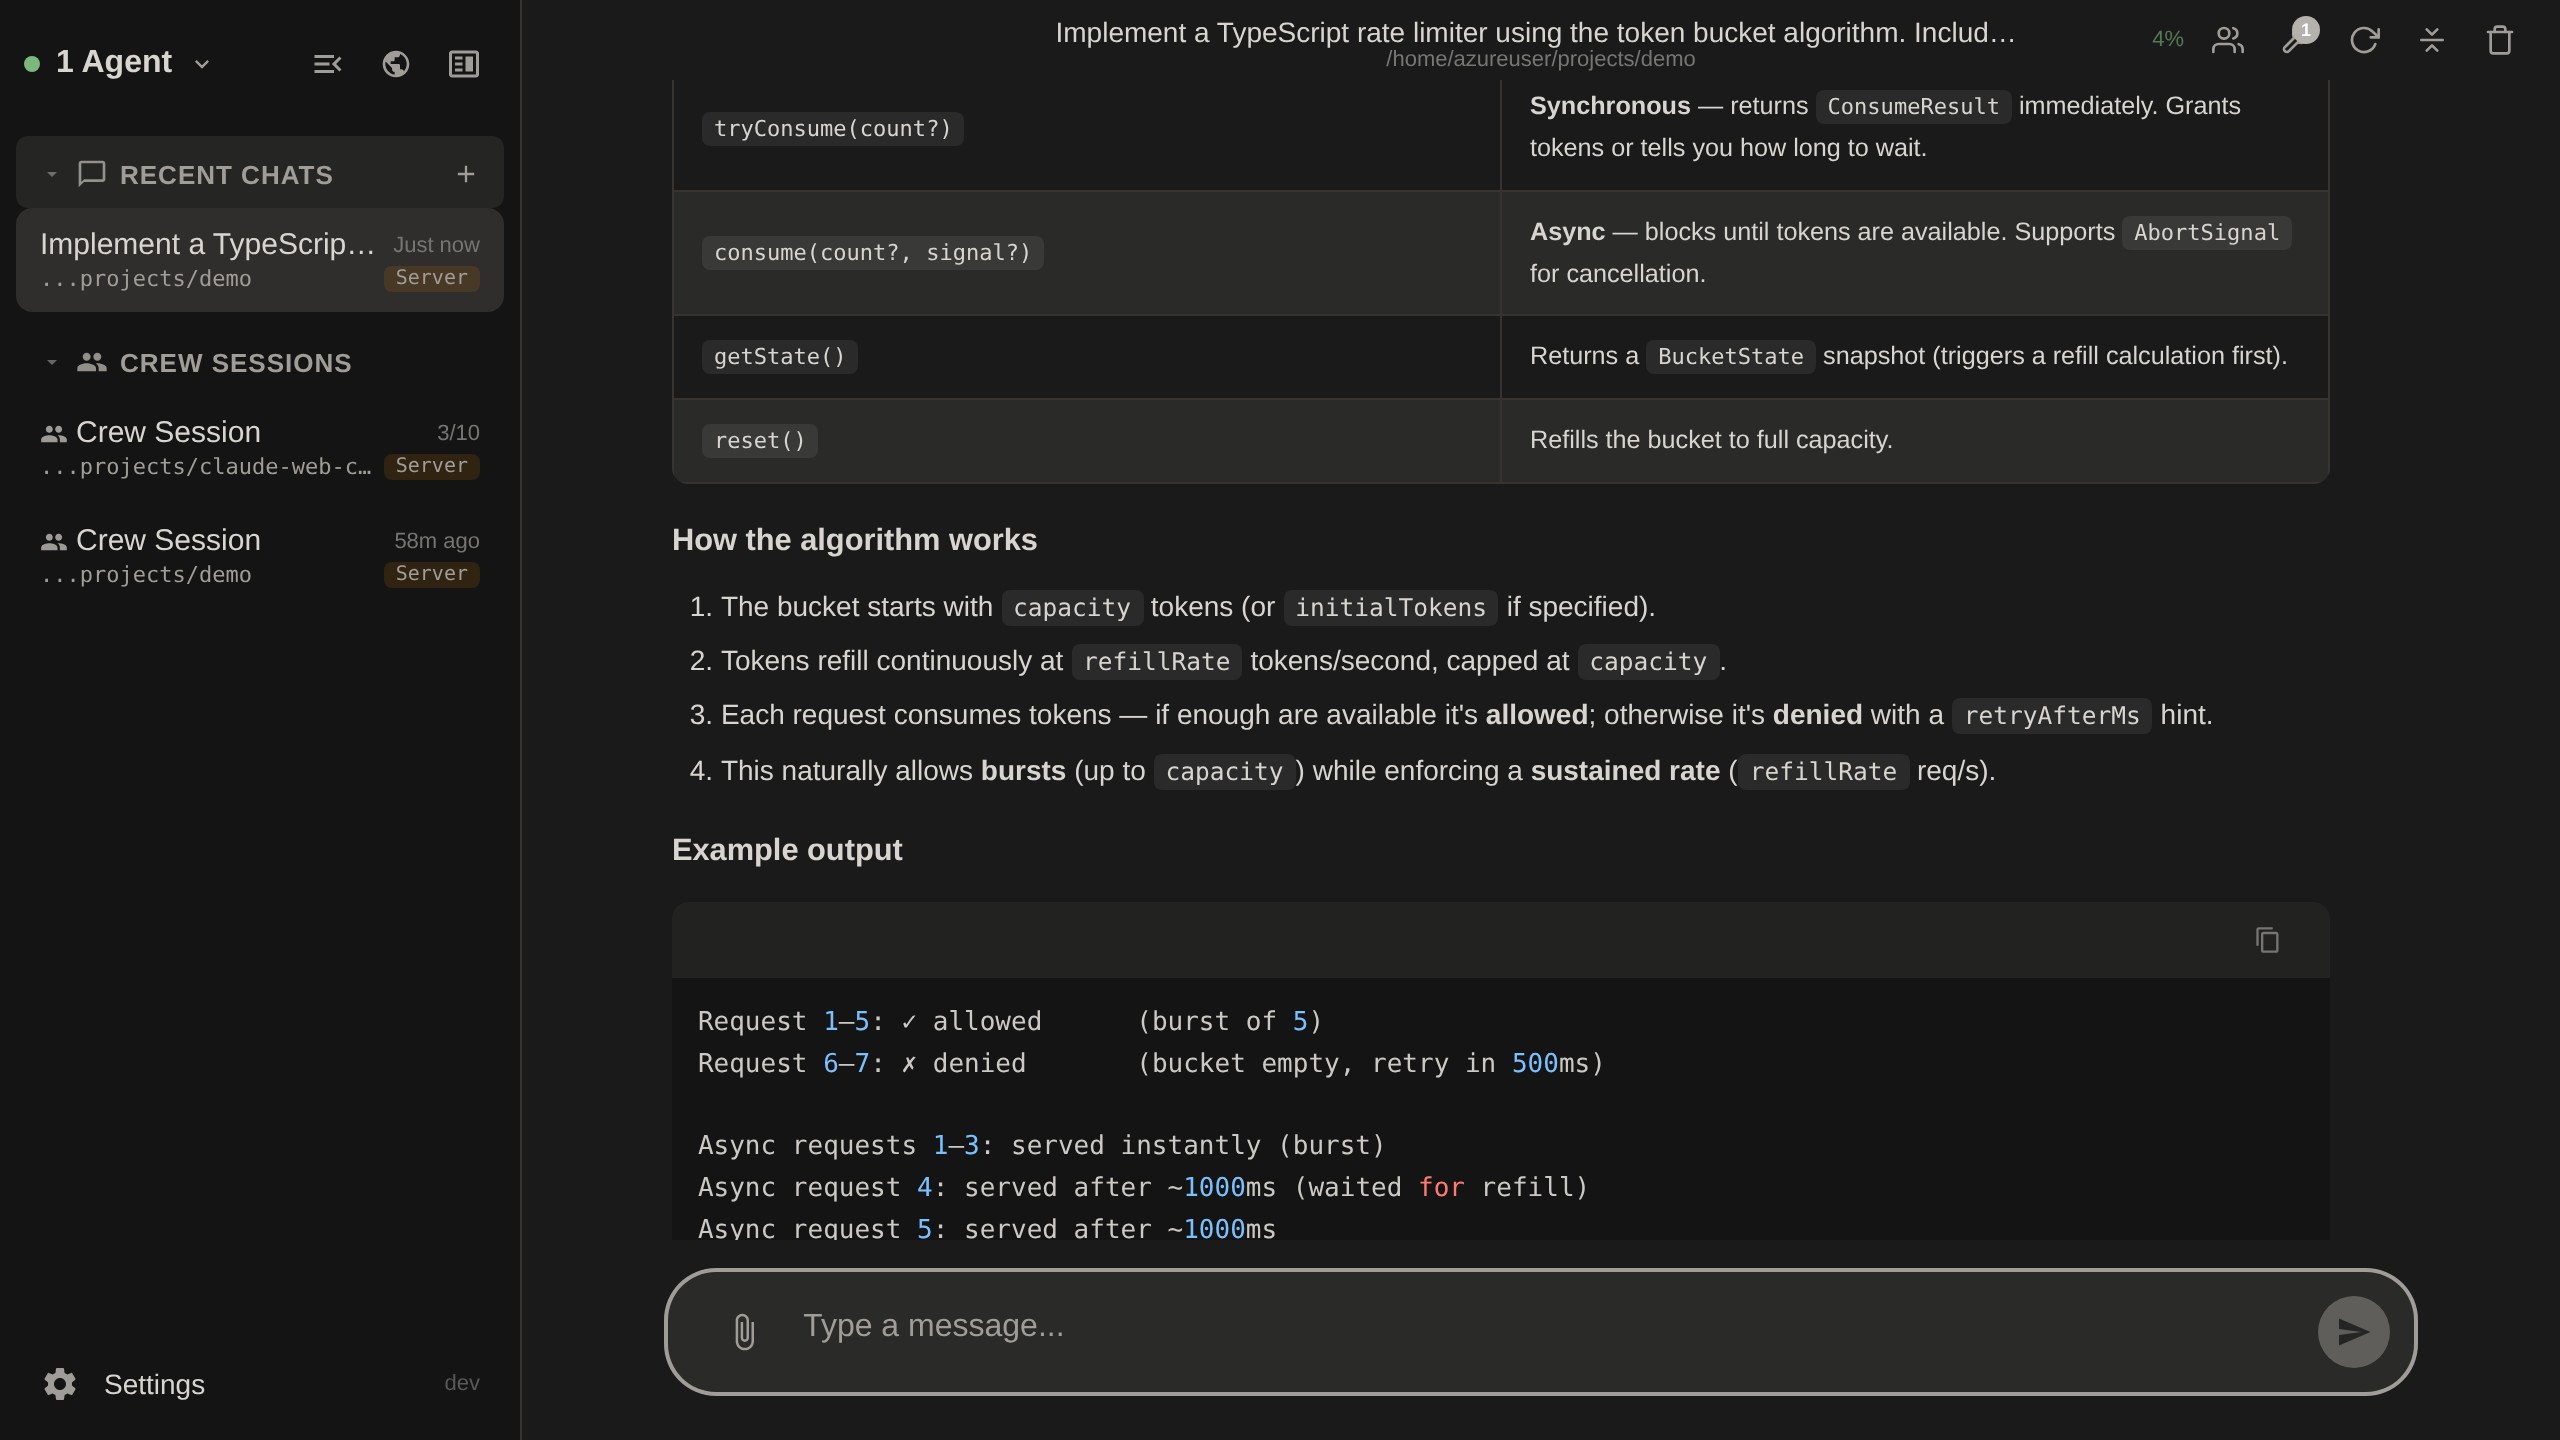Screen dimensions: 2560x1440
Task: Copy the example output code block
Action: [x=2267, y=940]
